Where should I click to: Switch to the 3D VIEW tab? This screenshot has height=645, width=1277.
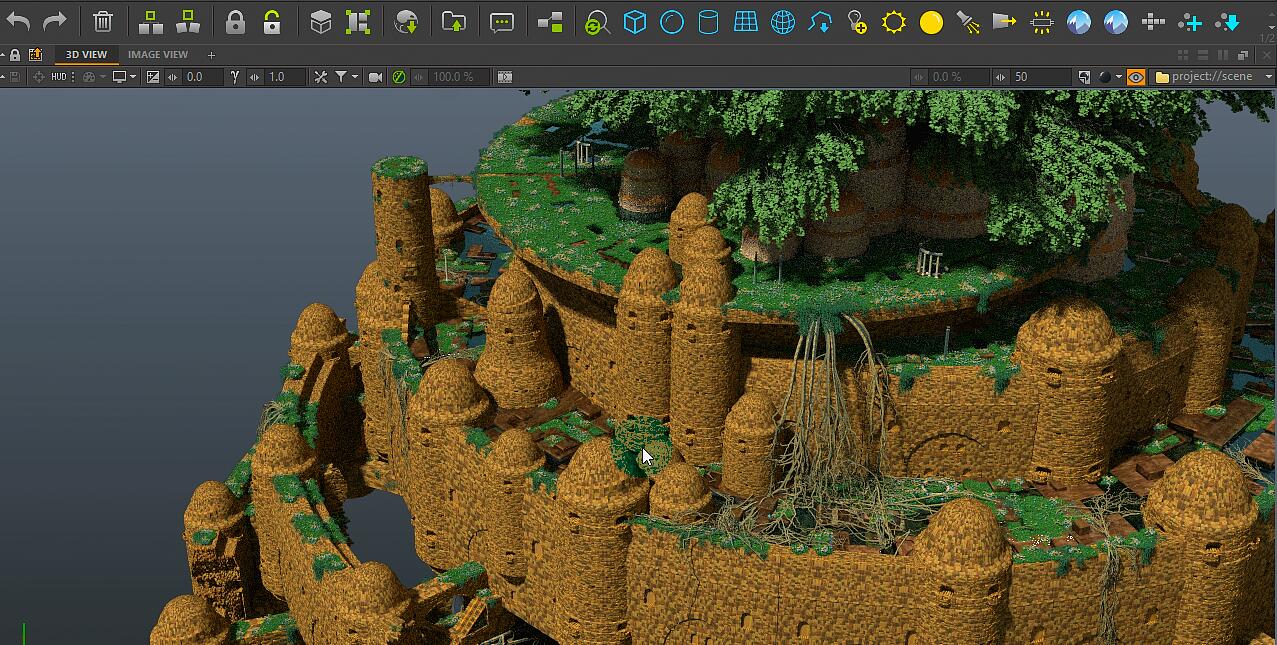(86, 54)
